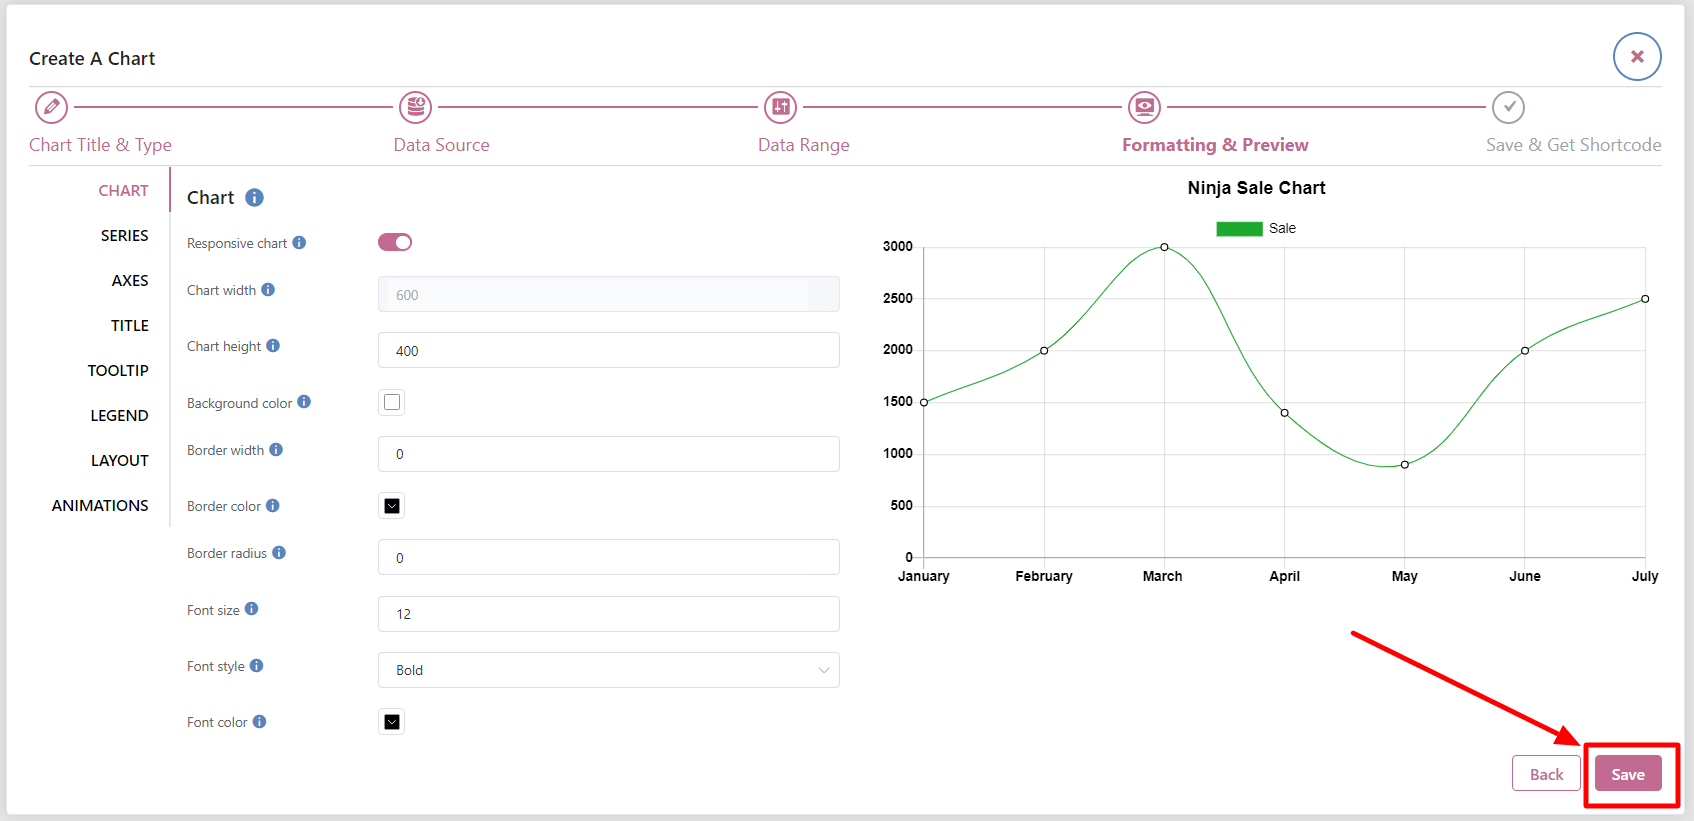Image resolution: width=1694 pixels, height=821 pixels.
Task: Open the Font color picker swatch
Action: point(392,722)
